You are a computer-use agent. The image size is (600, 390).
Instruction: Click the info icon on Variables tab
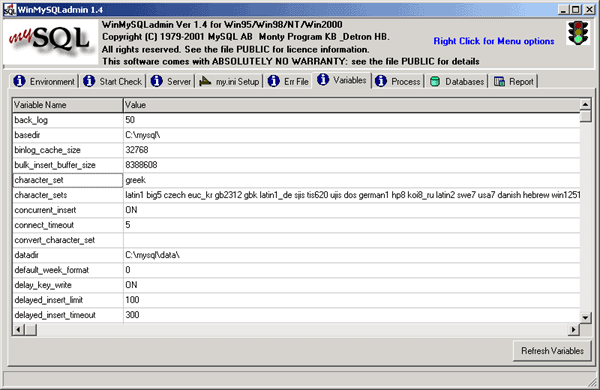click(x=323, y=80)
